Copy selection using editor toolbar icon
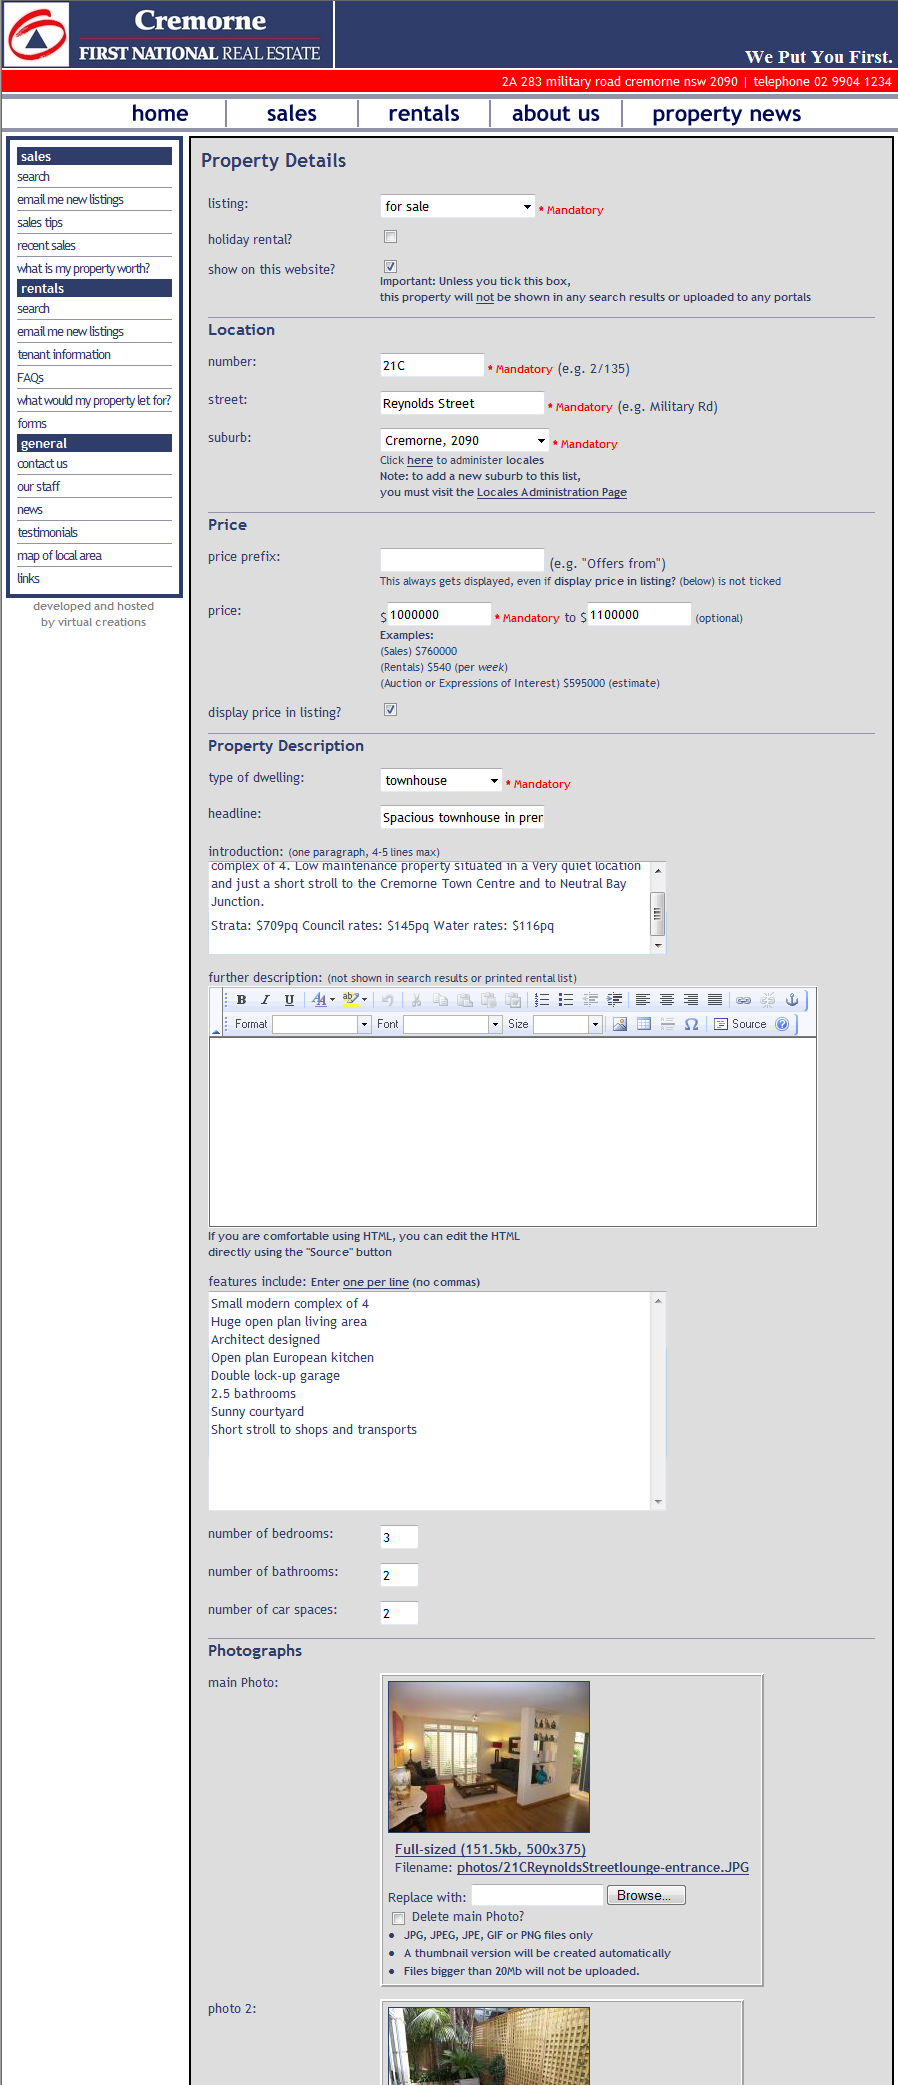The width and height of the screenshot is (898, 2085). [x=440, y=1000]
